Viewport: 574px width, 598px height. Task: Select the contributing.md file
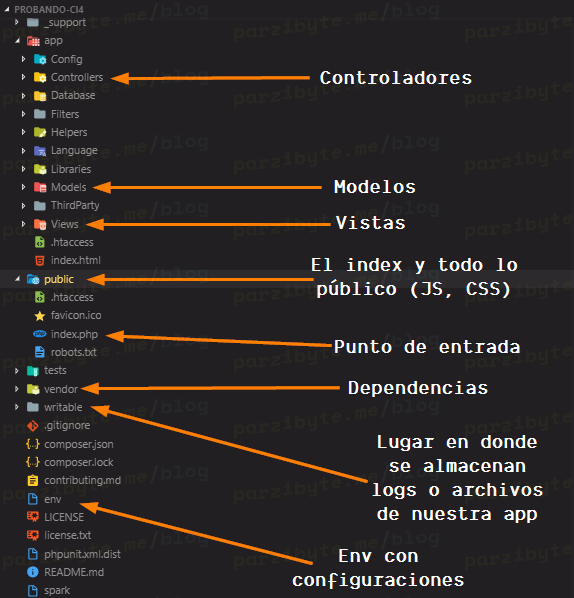point(82,481)
